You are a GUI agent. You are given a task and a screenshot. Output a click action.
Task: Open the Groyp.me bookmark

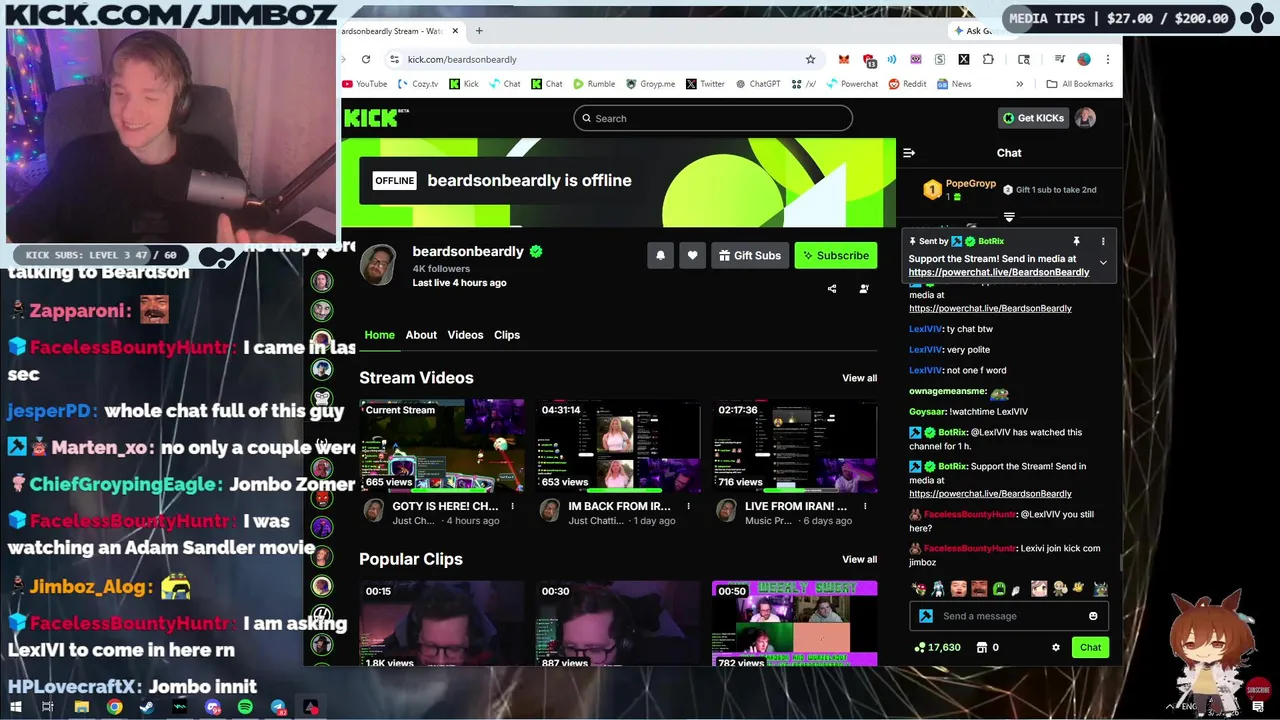coord(650,84)
